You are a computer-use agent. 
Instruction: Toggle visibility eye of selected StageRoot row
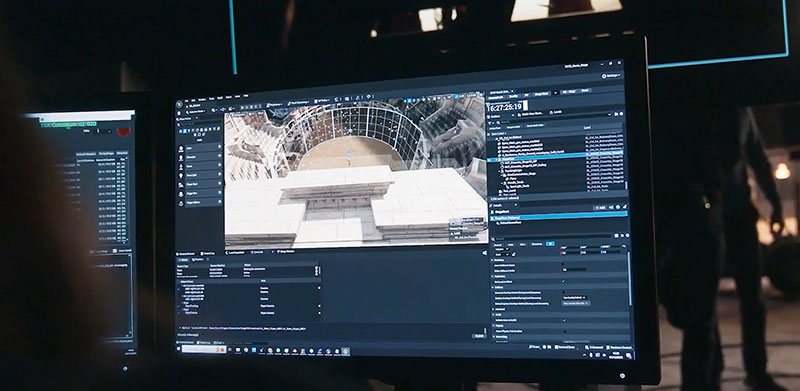click(x=489, y=159)
